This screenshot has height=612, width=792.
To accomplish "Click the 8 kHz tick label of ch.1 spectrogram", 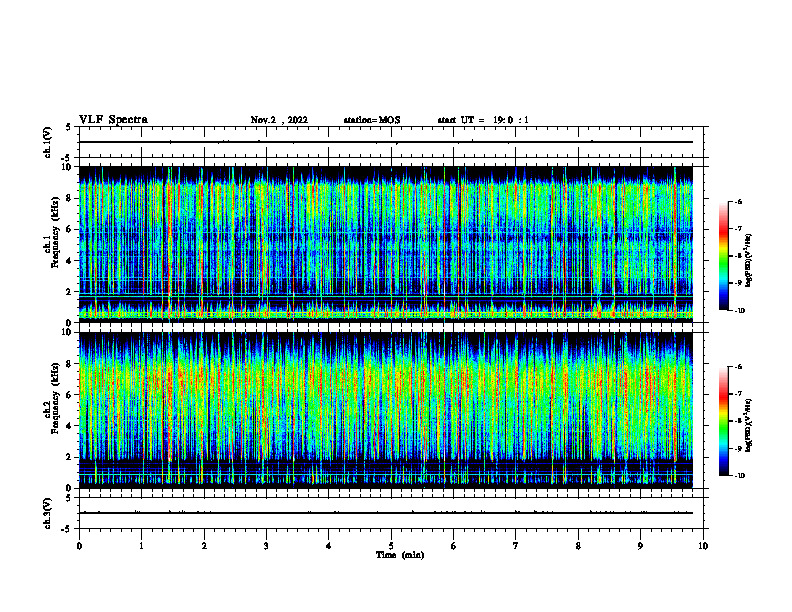I will pyautogui.click(x=70, y=198).
